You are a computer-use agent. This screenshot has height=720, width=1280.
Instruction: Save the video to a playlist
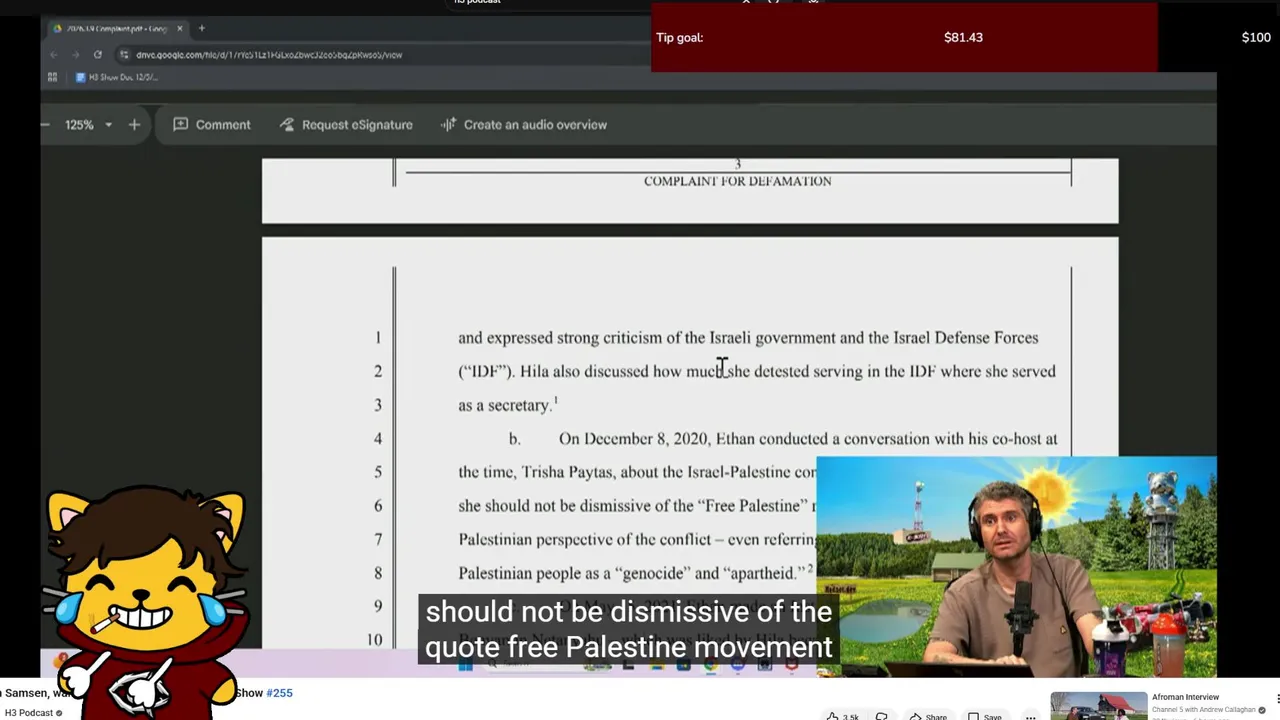coord(984,716)
